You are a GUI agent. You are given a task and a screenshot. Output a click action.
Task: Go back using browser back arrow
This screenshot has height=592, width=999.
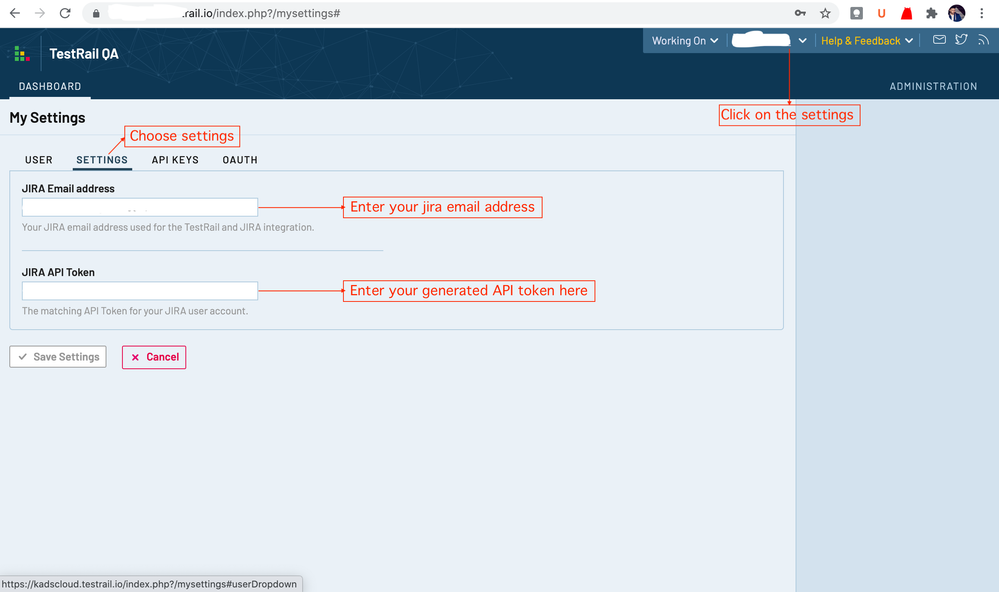(15, 13)
